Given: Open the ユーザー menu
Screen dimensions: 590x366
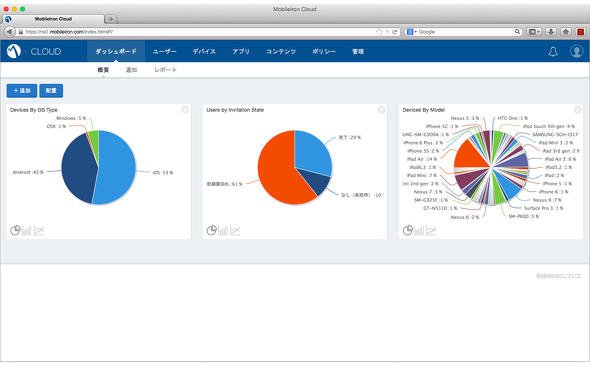Looking at the screenshot, I should [x=164, y=51].
